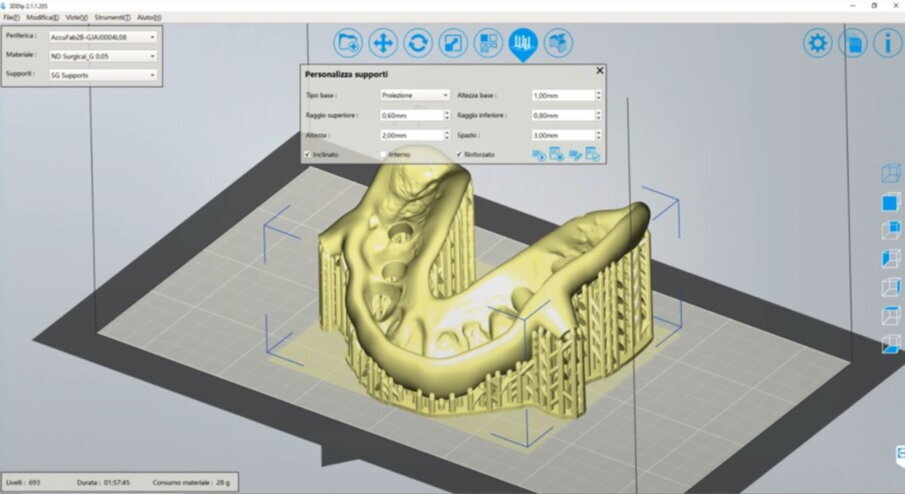Uncheck the Rinforzato checkbox
905x494 pixels.
459,155
